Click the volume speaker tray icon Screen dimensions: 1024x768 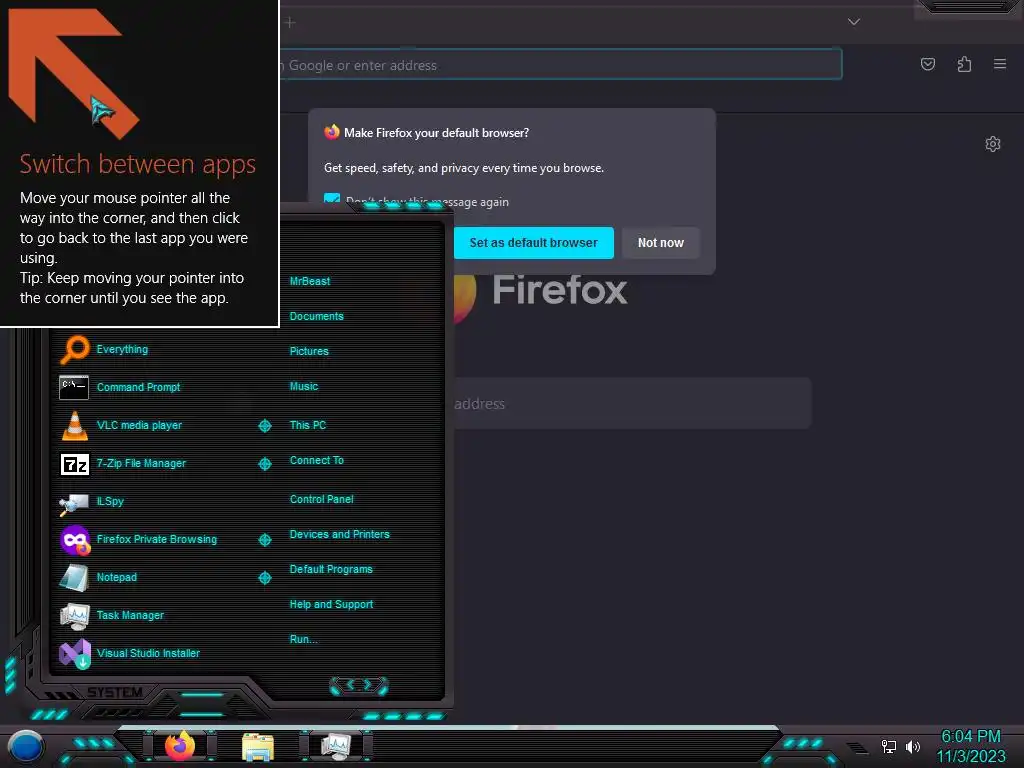913,746
